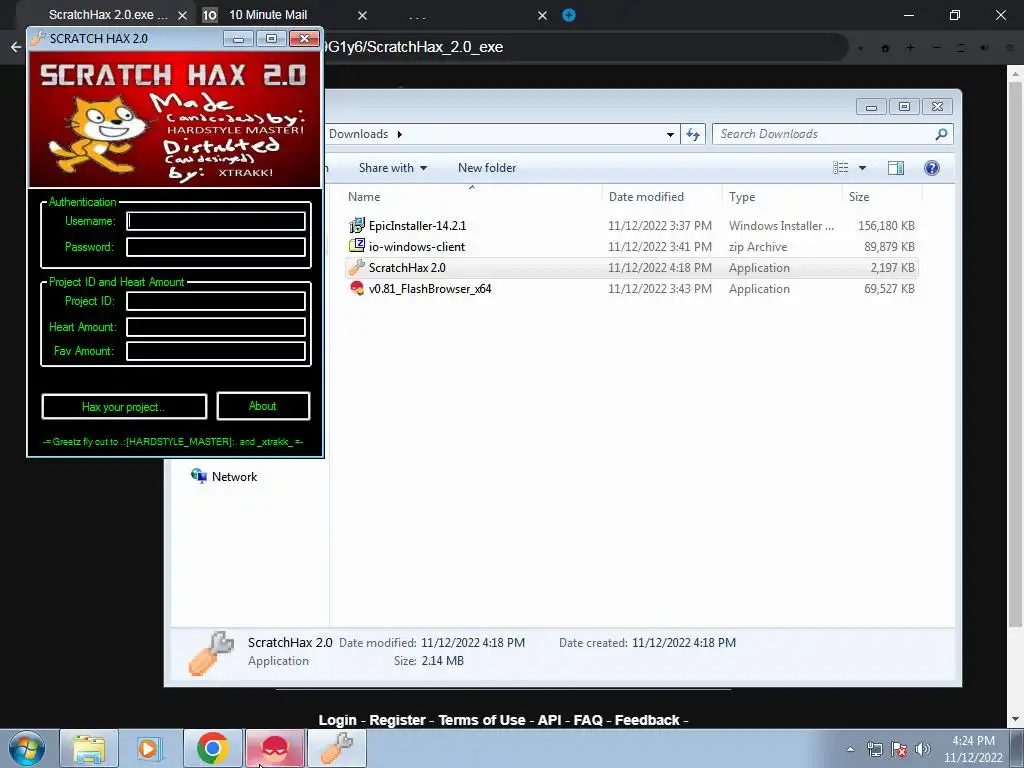Open the API link in page footer
The image size is (1024, 768).
(549, 720)
